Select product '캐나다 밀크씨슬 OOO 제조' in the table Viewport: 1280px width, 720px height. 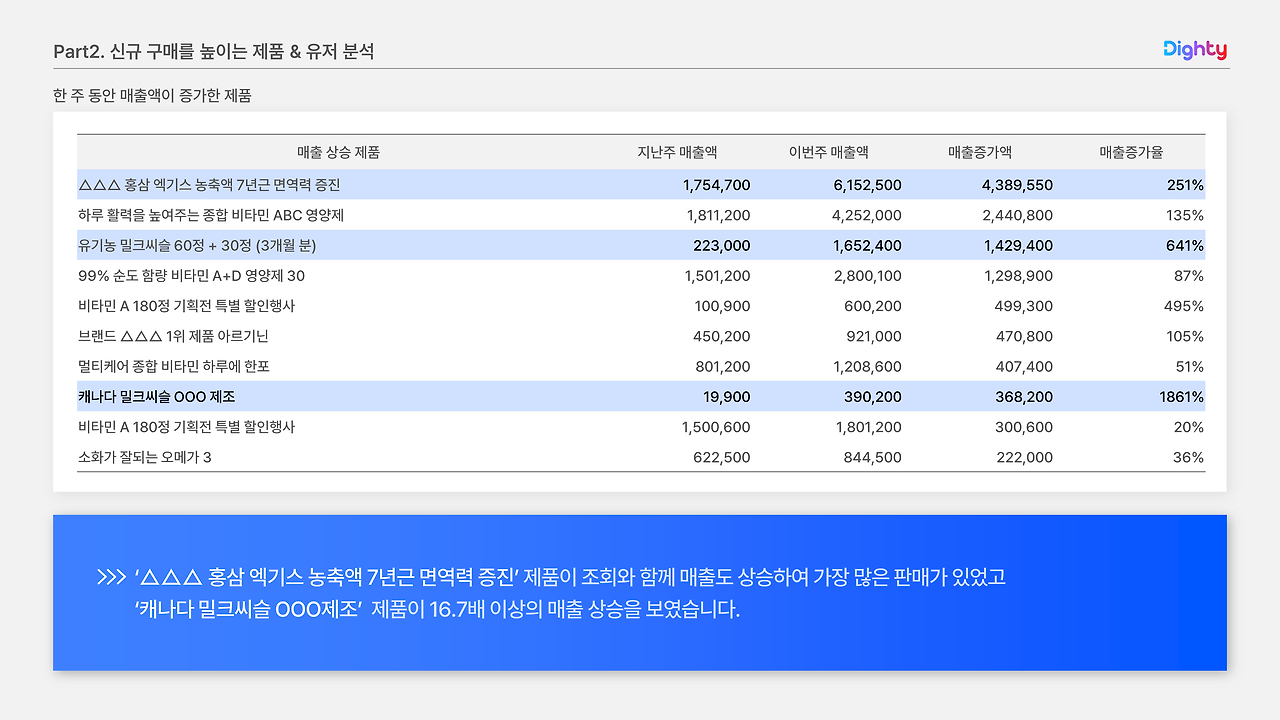156,396
